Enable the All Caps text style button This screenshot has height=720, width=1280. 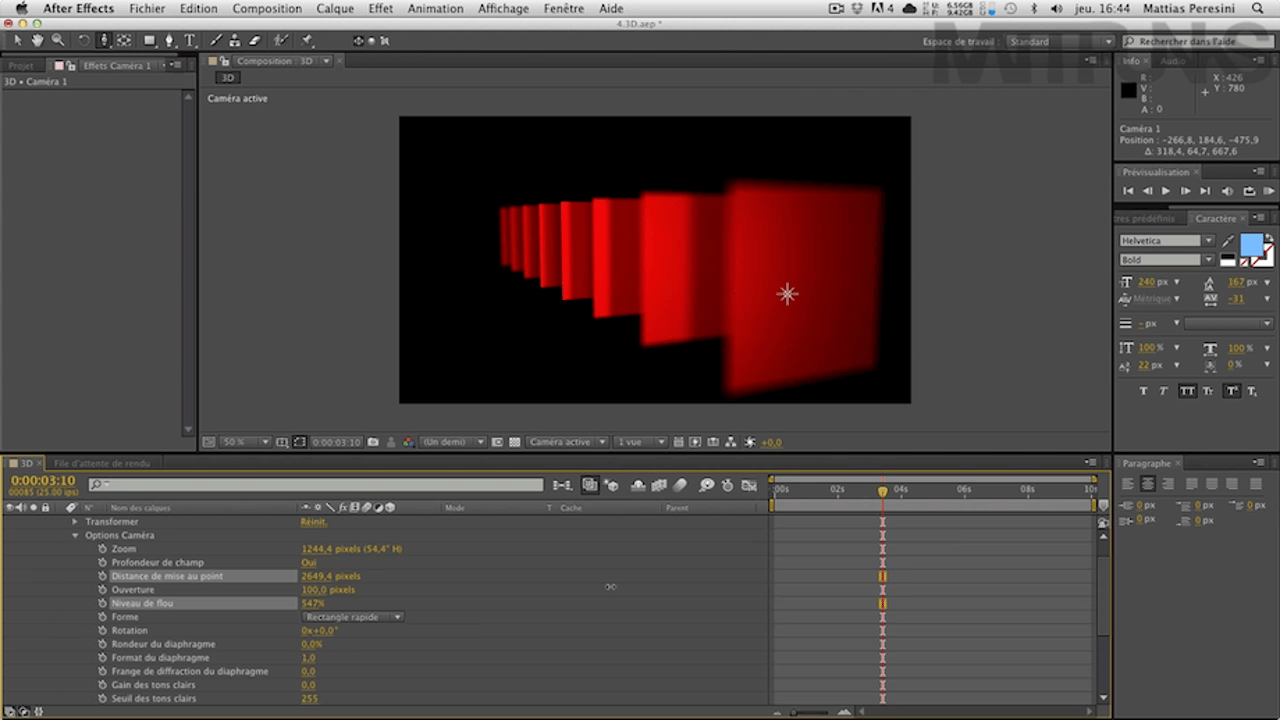point(1187,391)
